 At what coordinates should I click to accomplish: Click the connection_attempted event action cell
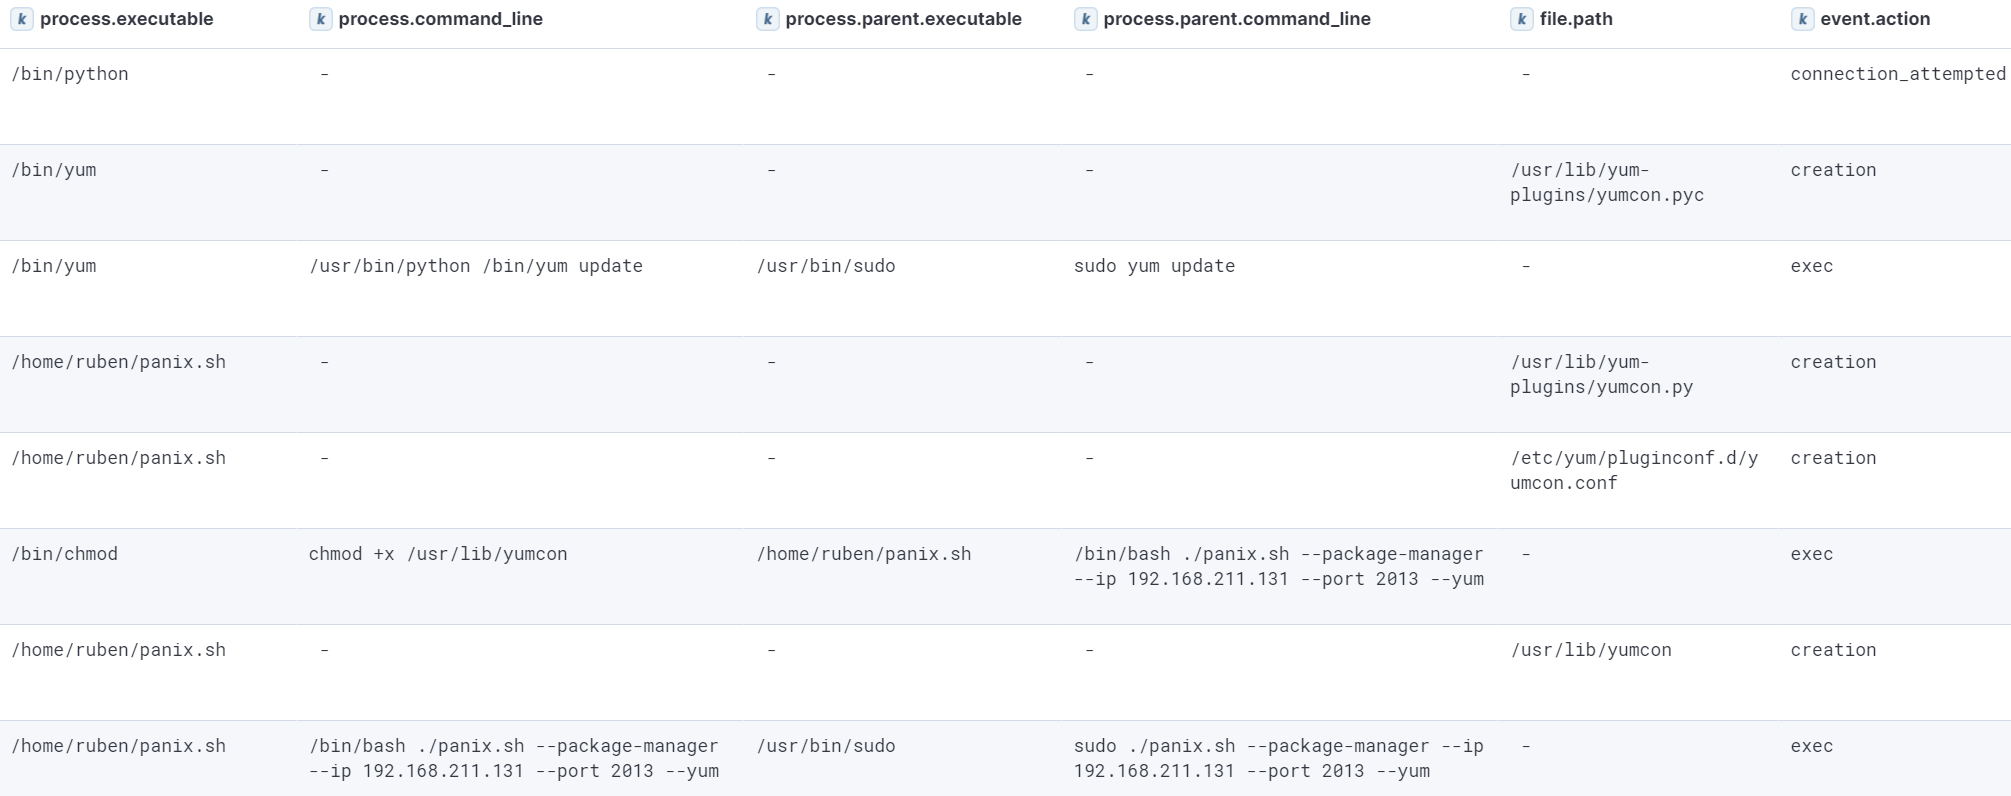(1897, 74)
